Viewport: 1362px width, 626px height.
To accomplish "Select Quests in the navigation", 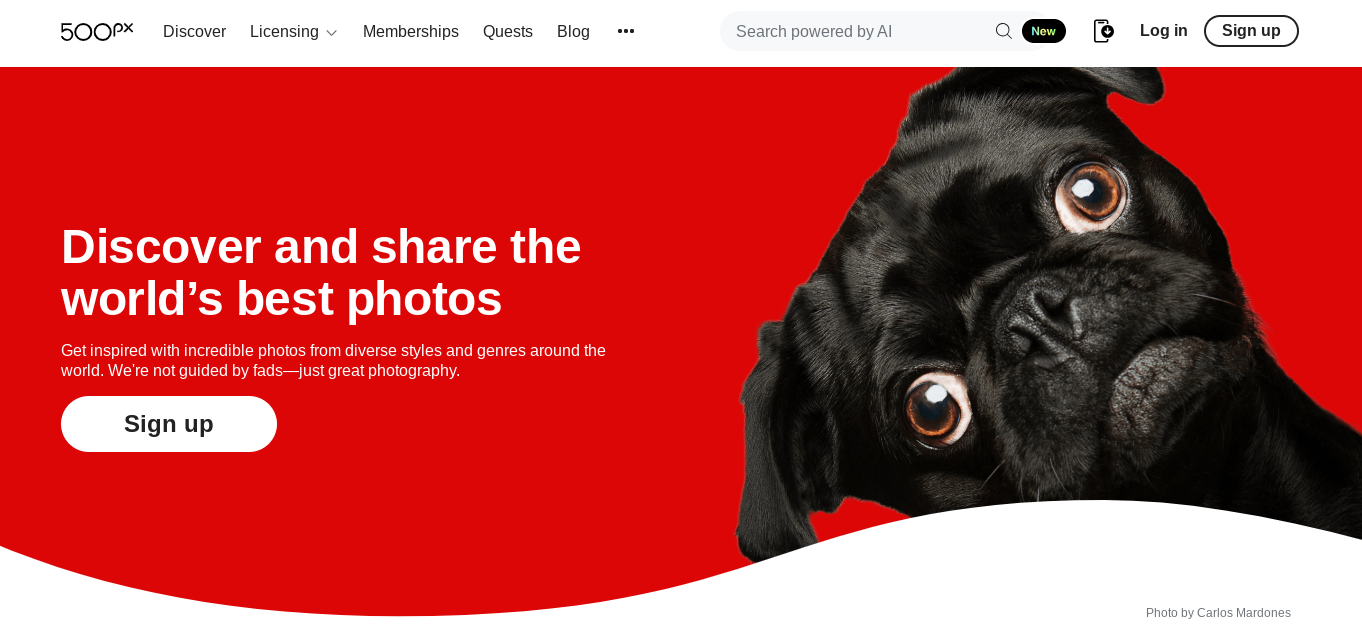I will point(508,31).
